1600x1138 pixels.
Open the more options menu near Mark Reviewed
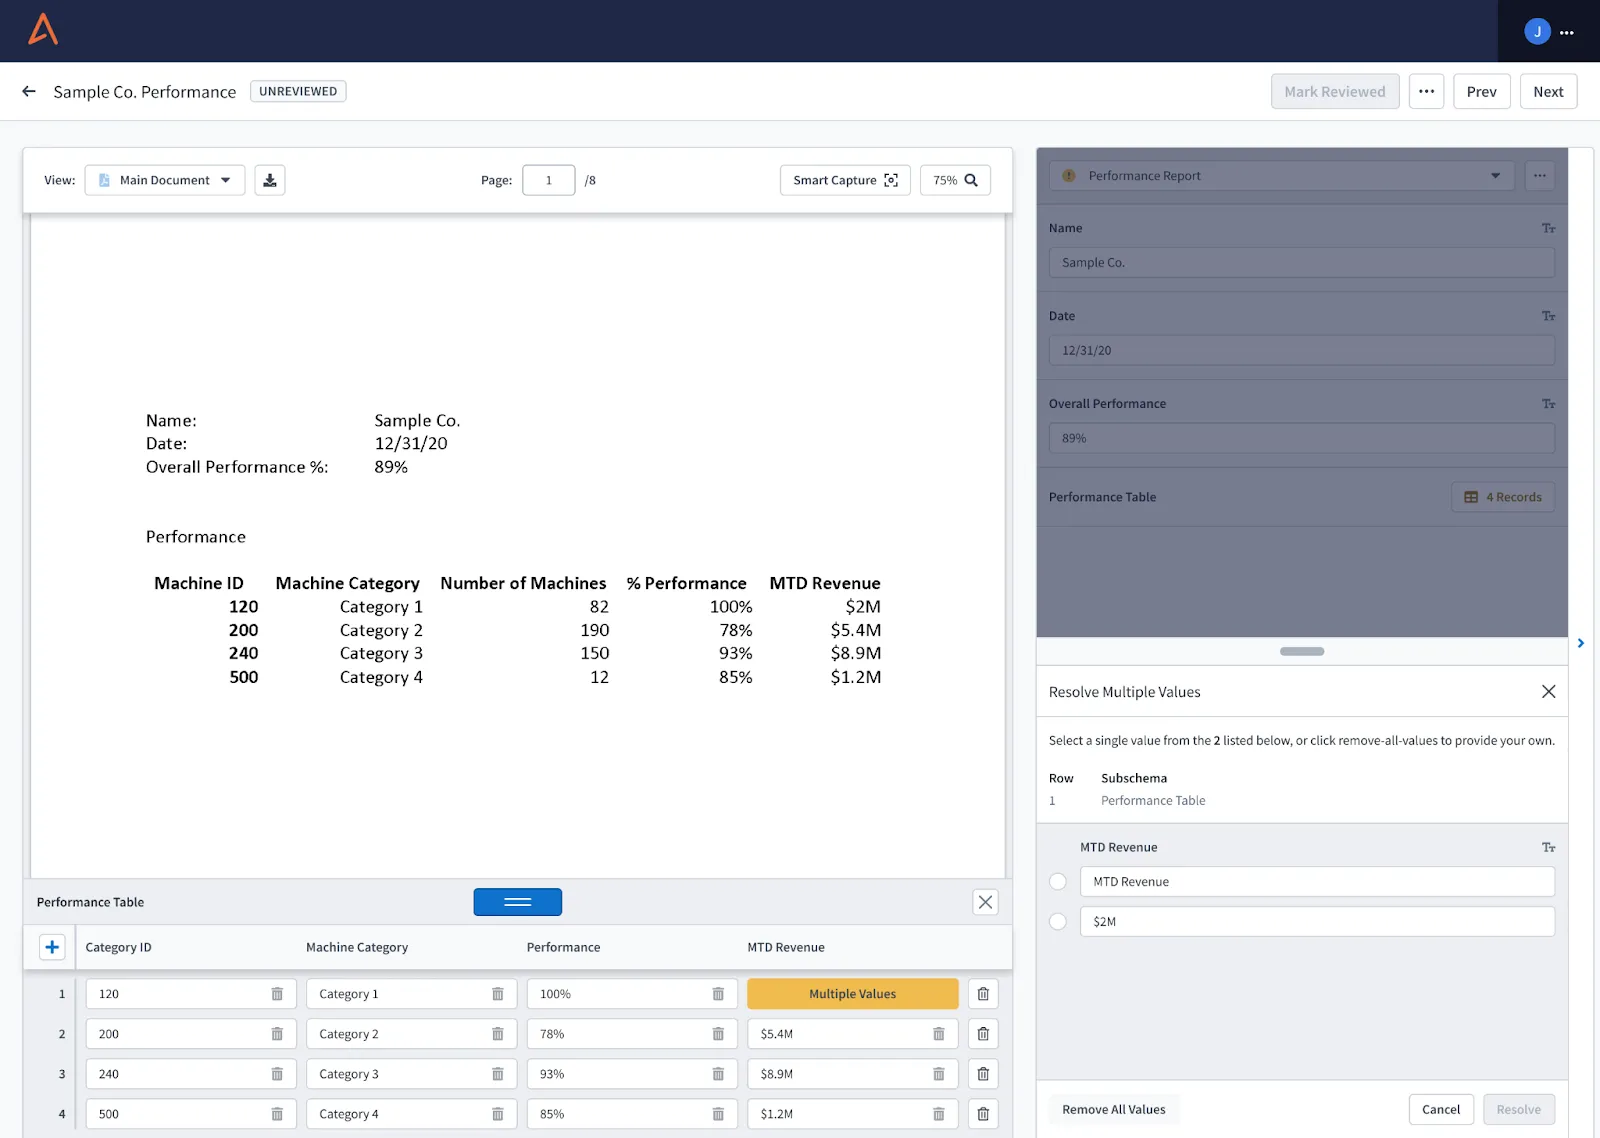tap(1426, 91)
